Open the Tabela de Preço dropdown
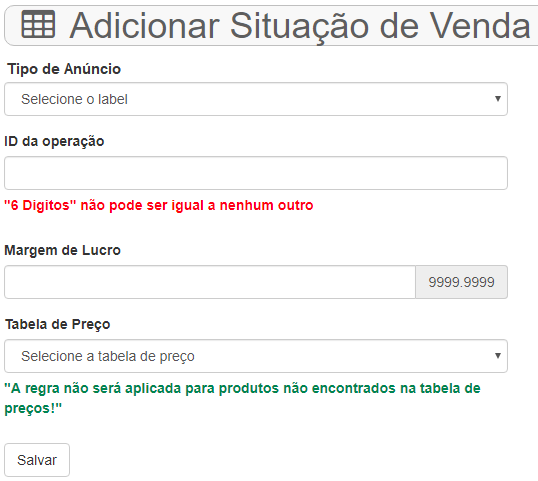The width and height of the screenshot is (538, 481). click(x=256, y=356)
